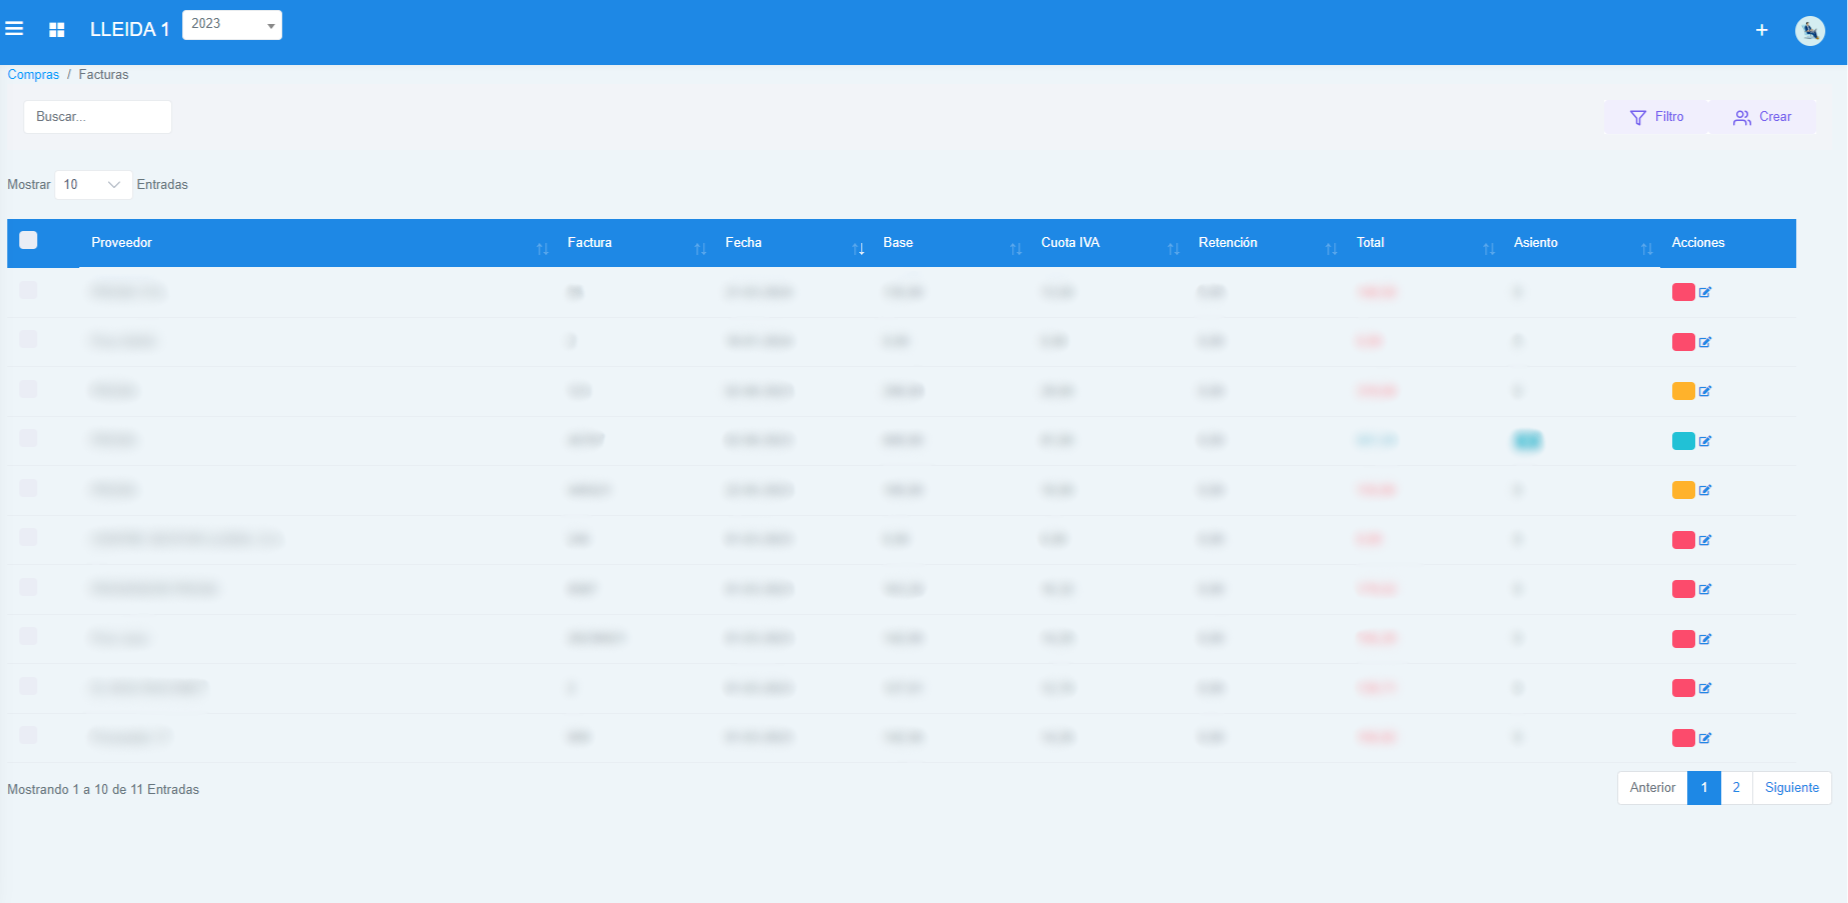This screenshot has height=903, width=1848.
Task: Expand the Mostrar entries count dropdown
Action: [92, 184]
